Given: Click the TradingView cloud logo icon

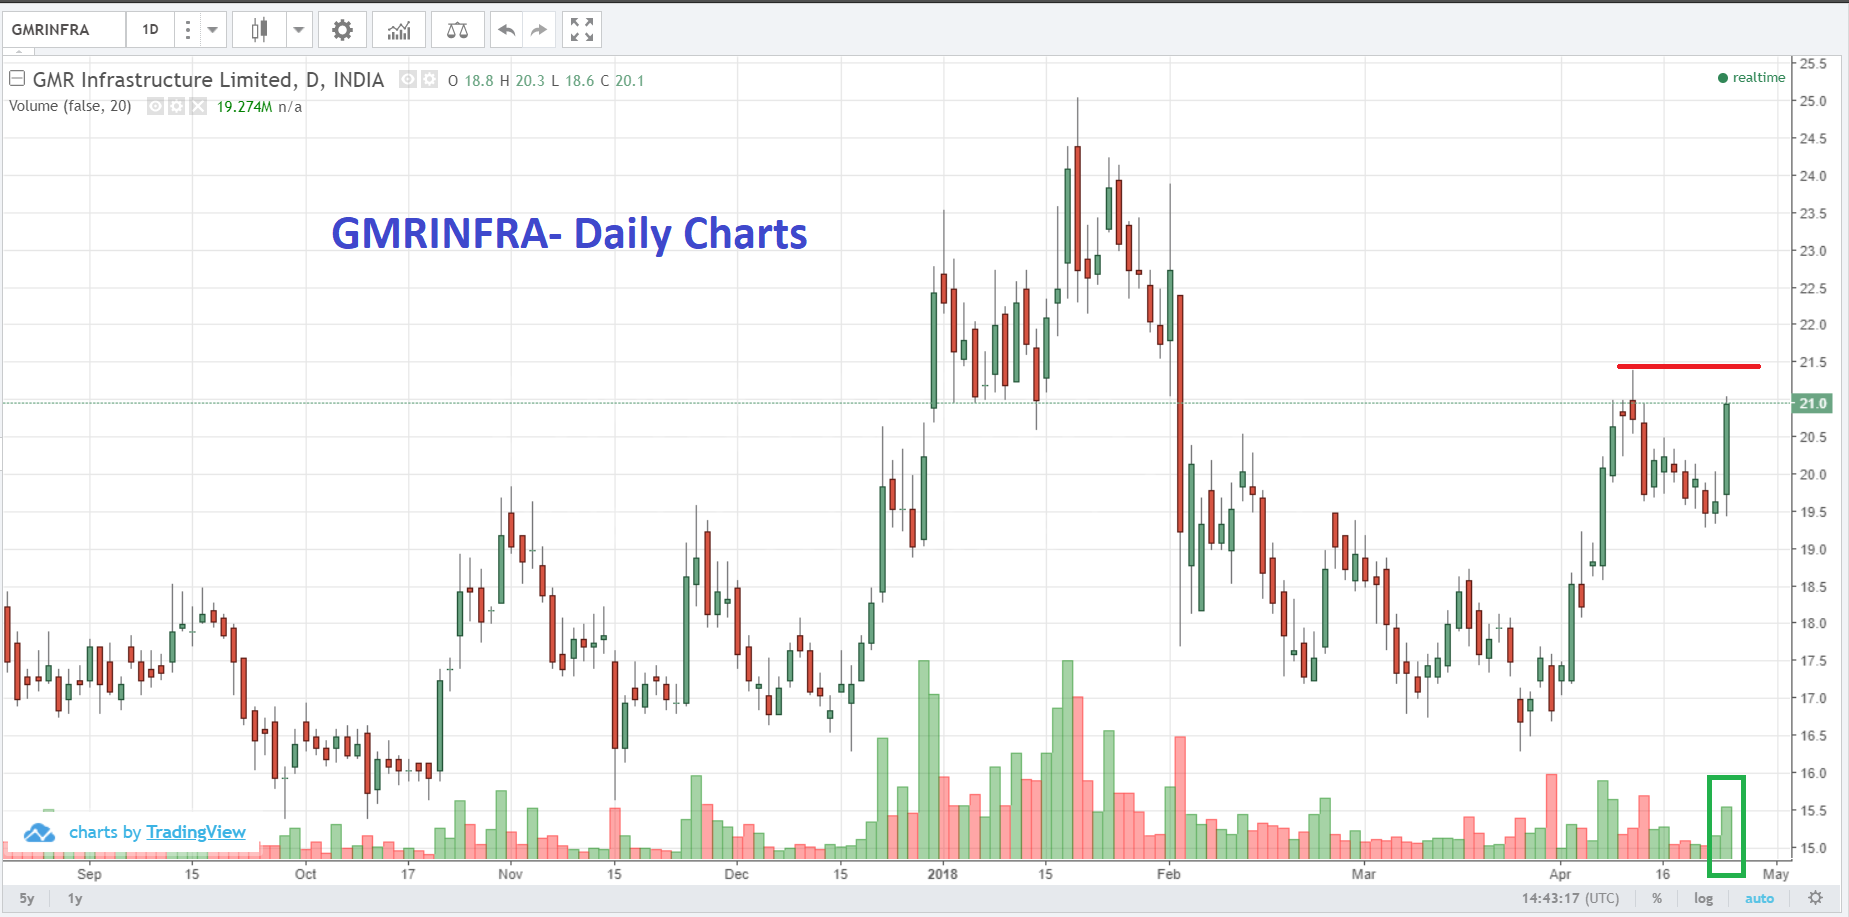Looking at the screenshot, I should click(39, 832).
